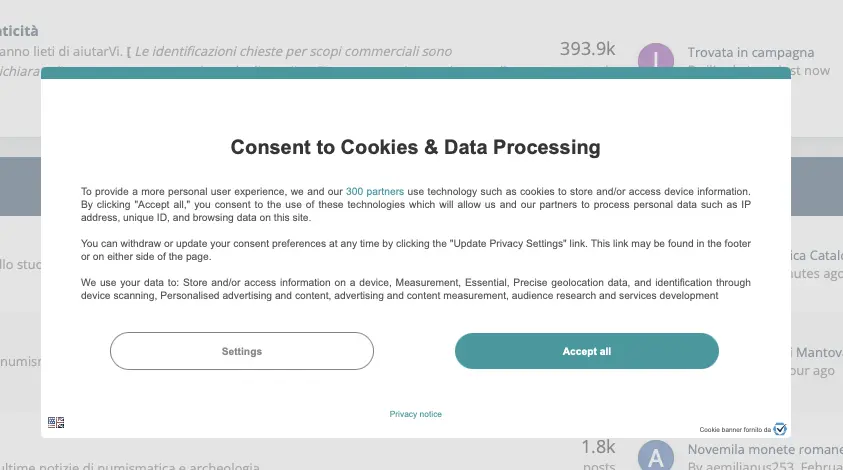Open the 300 partners link
The width and height of the screenshot is (843, 470).
375,191
